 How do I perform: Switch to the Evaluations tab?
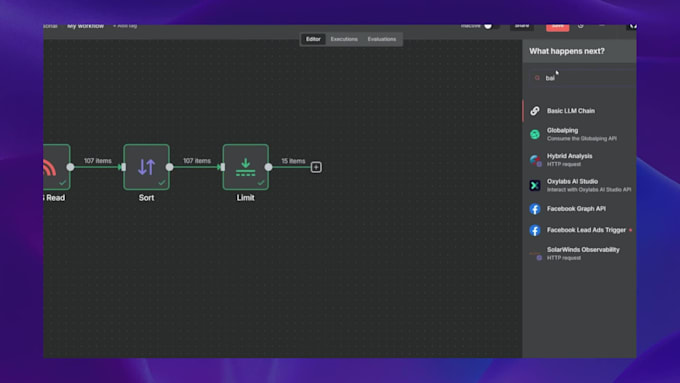pyautogui.click(x=382, y=39)
